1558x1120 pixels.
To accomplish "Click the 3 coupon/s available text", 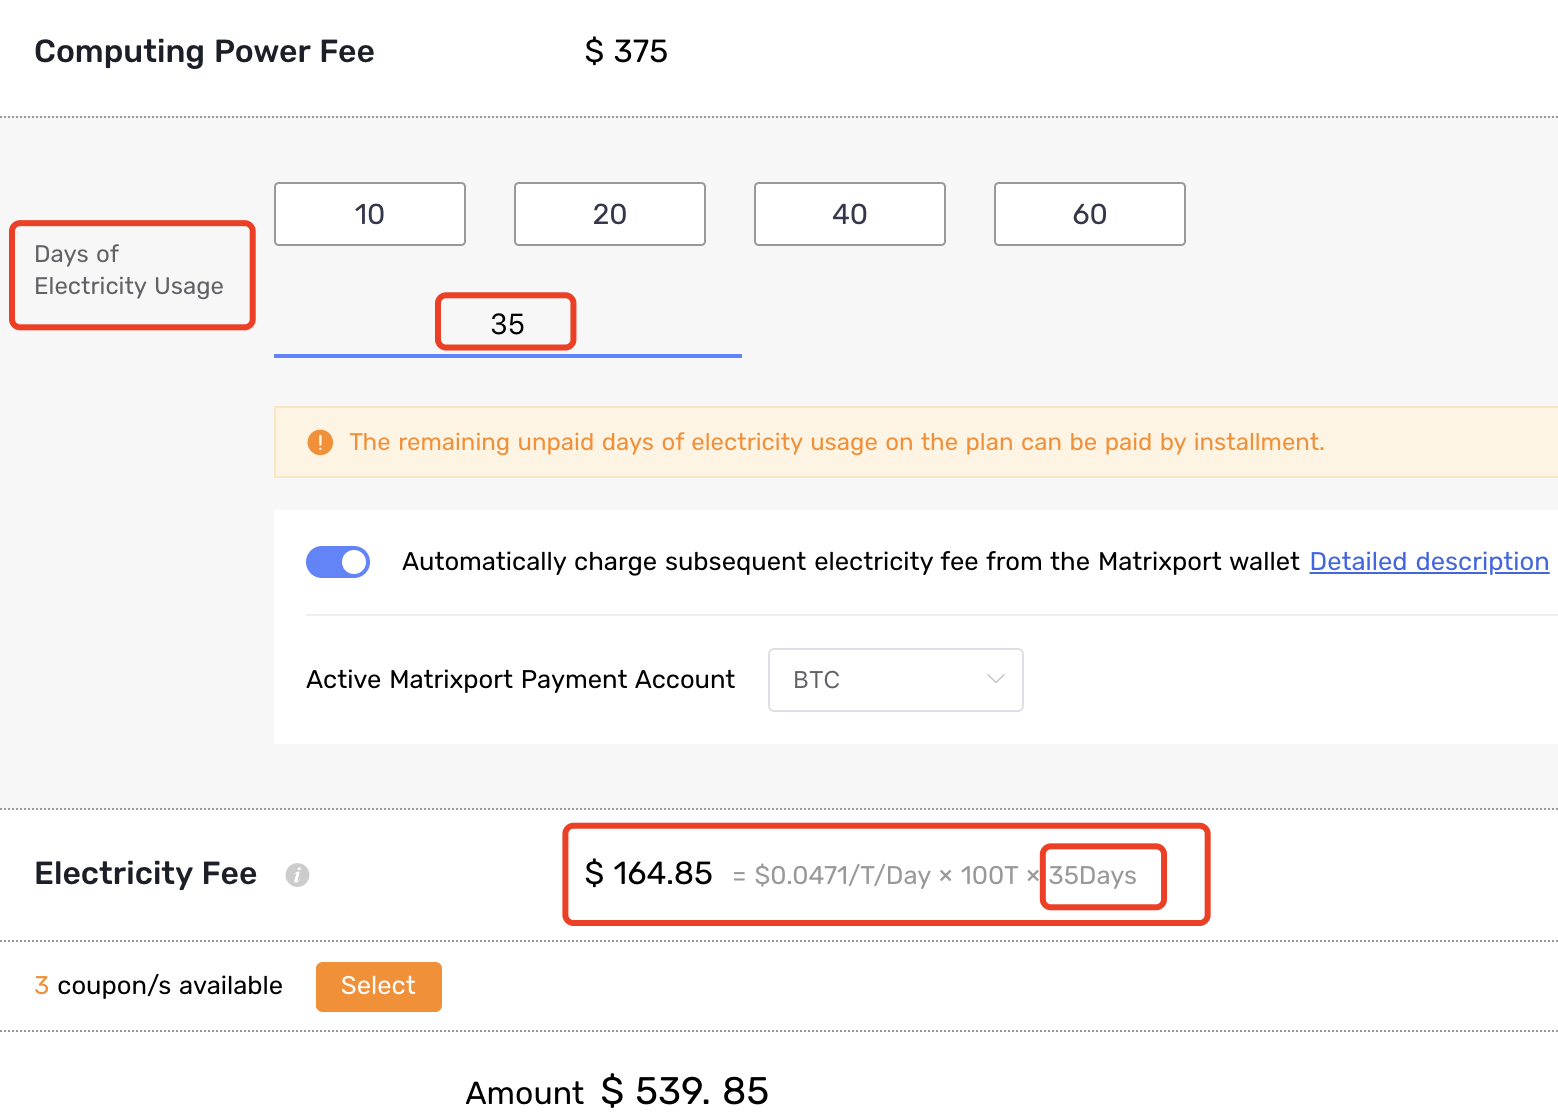I will click(x=159, y=986).
